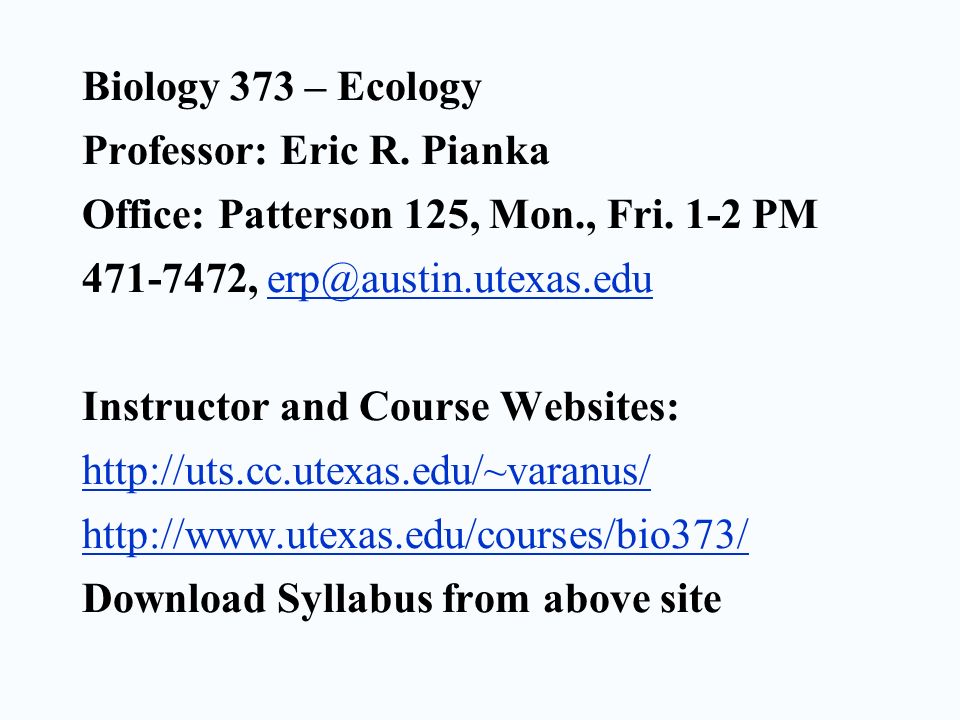
Task: Open the erp@austin.utexas.edu email link
Action: [x=460, y=279]
